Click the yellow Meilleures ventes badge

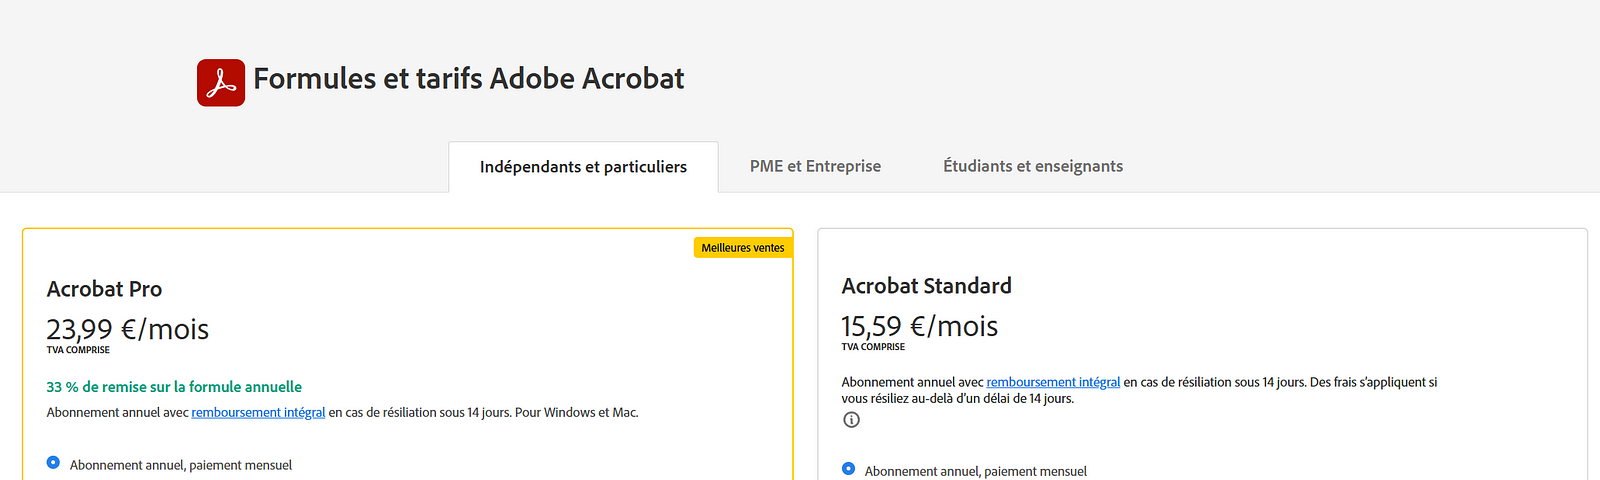(x=743, y=247)
